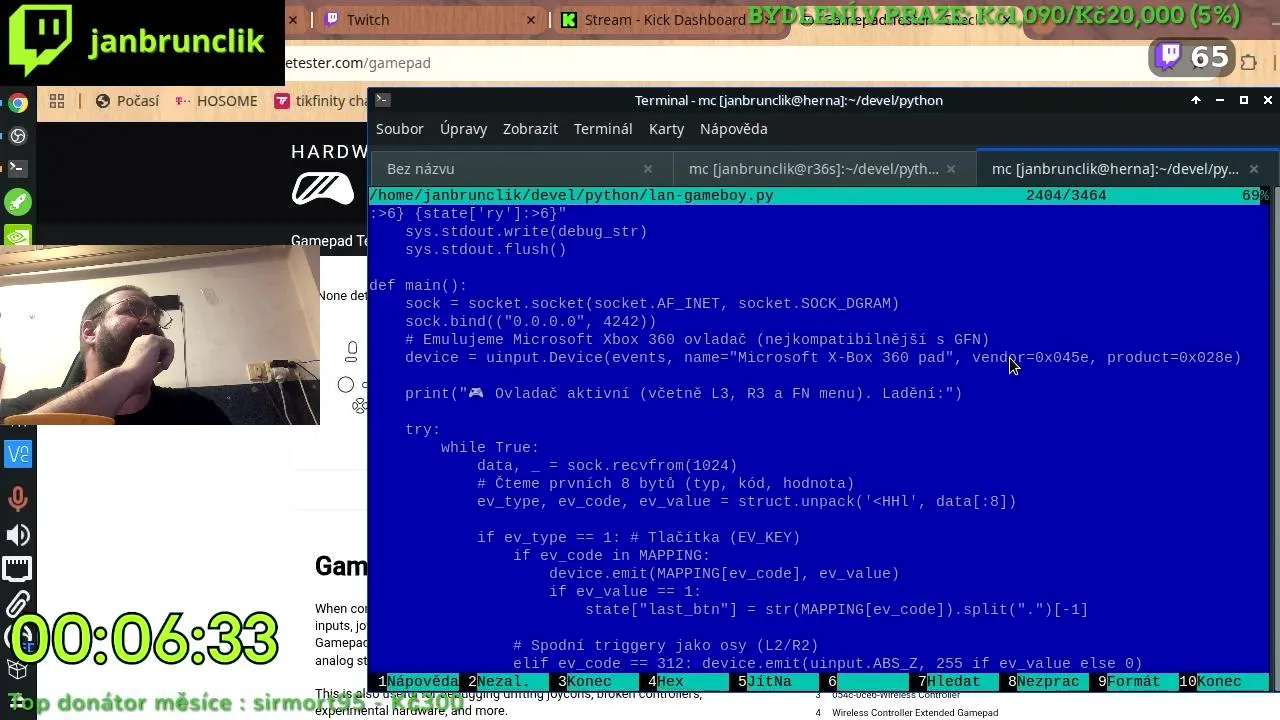Close the Twitch browser tab
The width and height of the screenshot is (1280, 720).
(531, 19)
